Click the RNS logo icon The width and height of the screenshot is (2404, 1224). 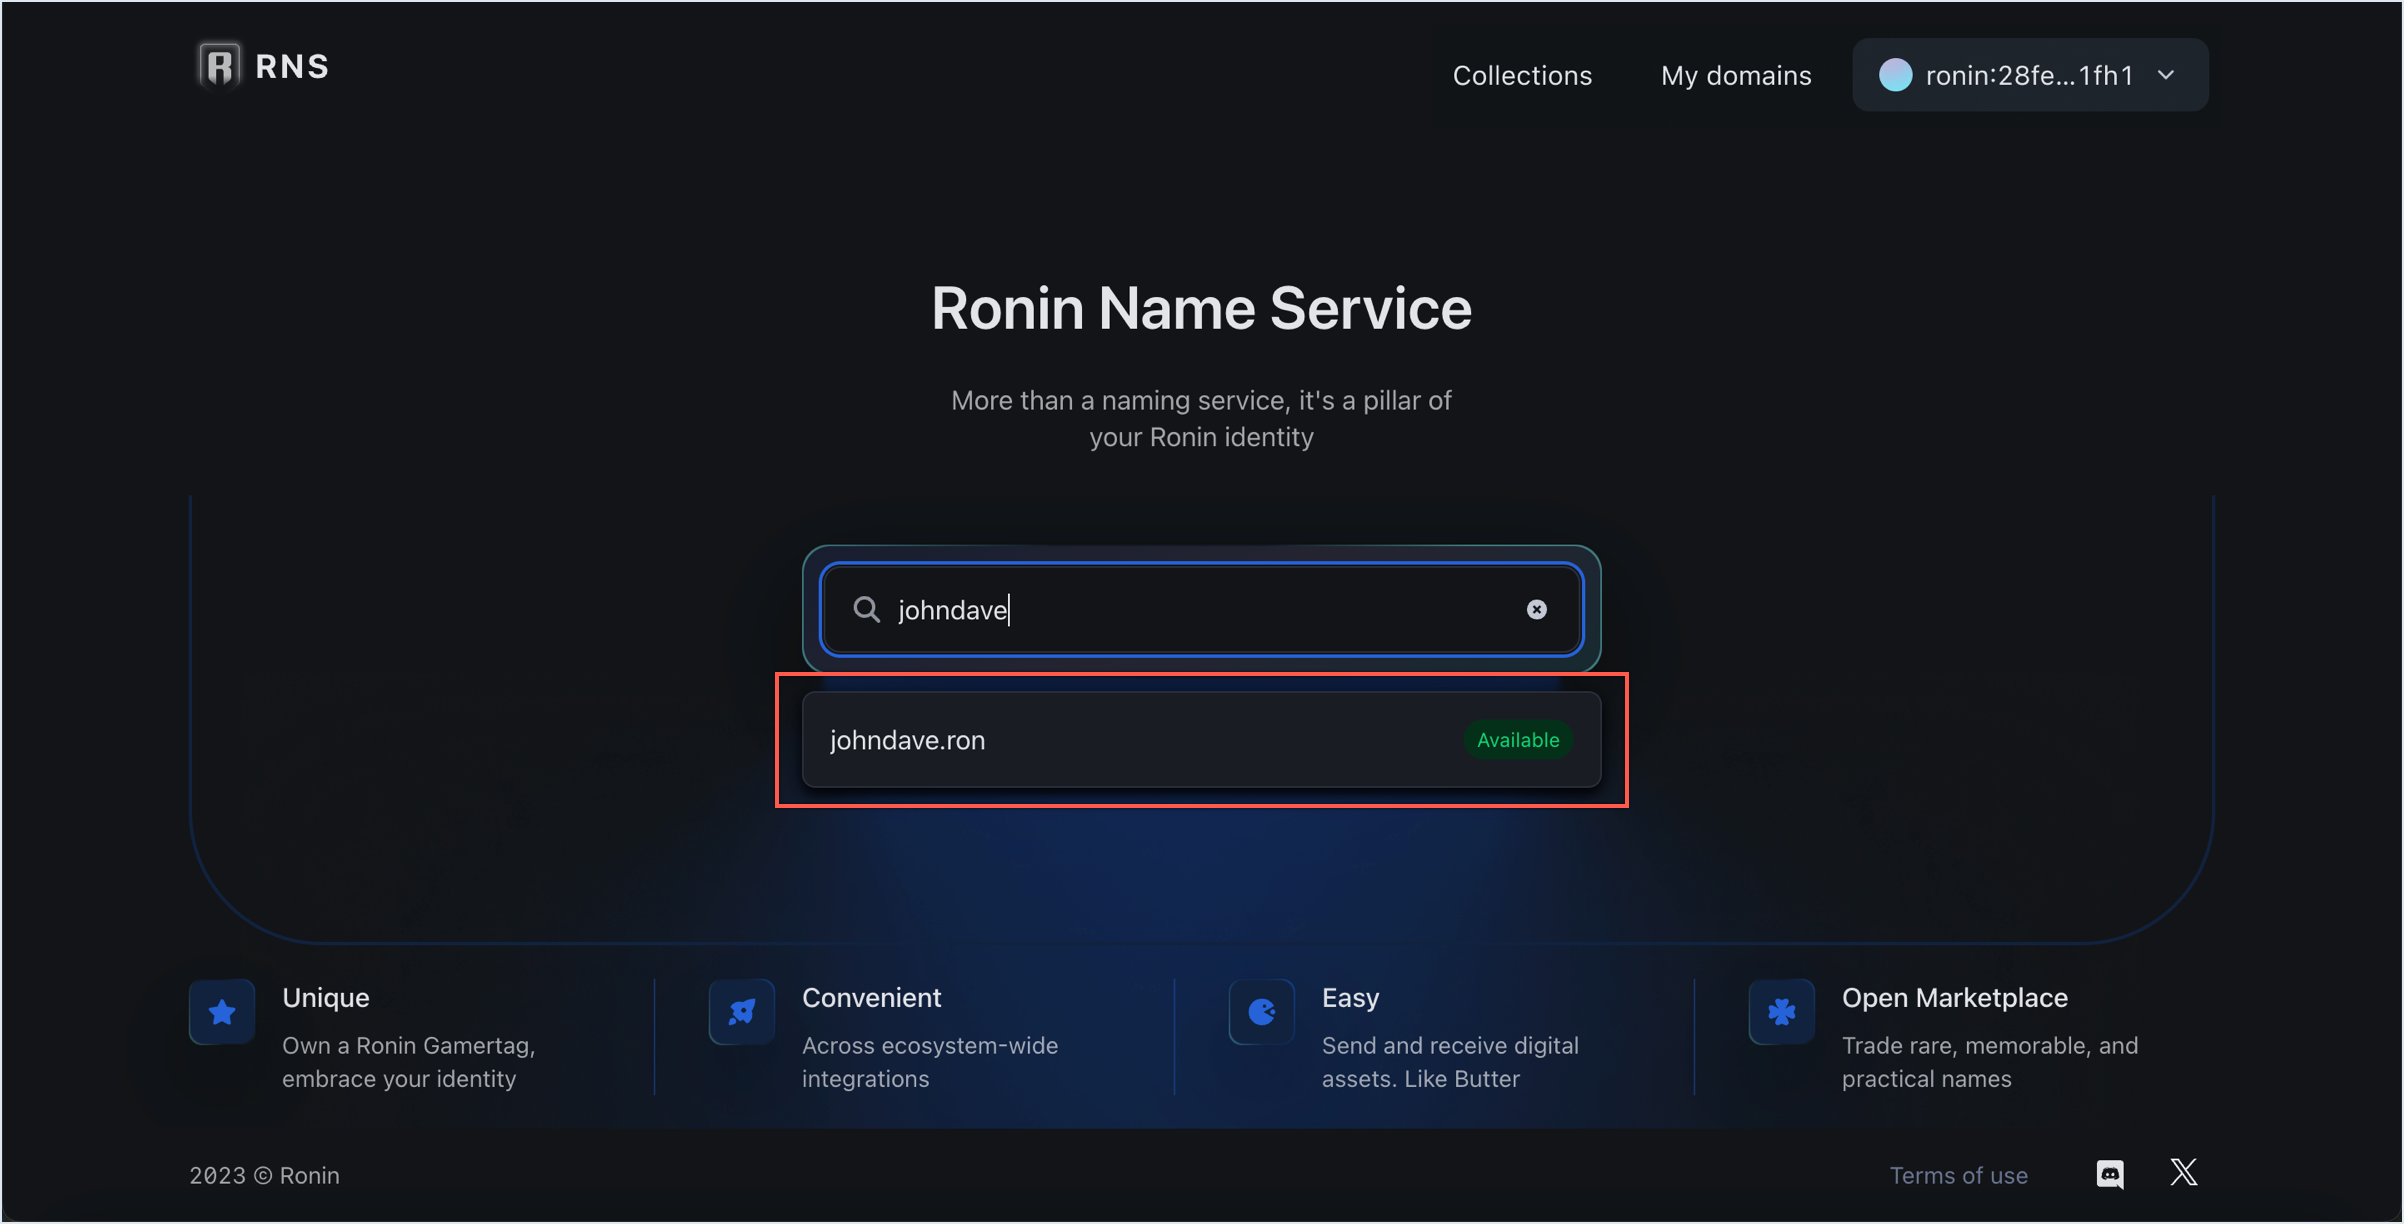[x=219, y=66]
